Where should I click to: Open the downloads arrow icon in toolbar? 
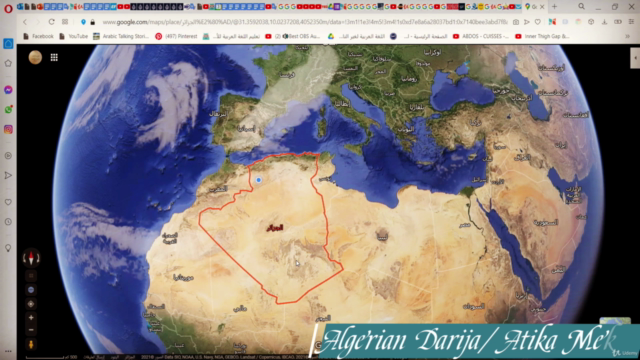coord(604,22)
